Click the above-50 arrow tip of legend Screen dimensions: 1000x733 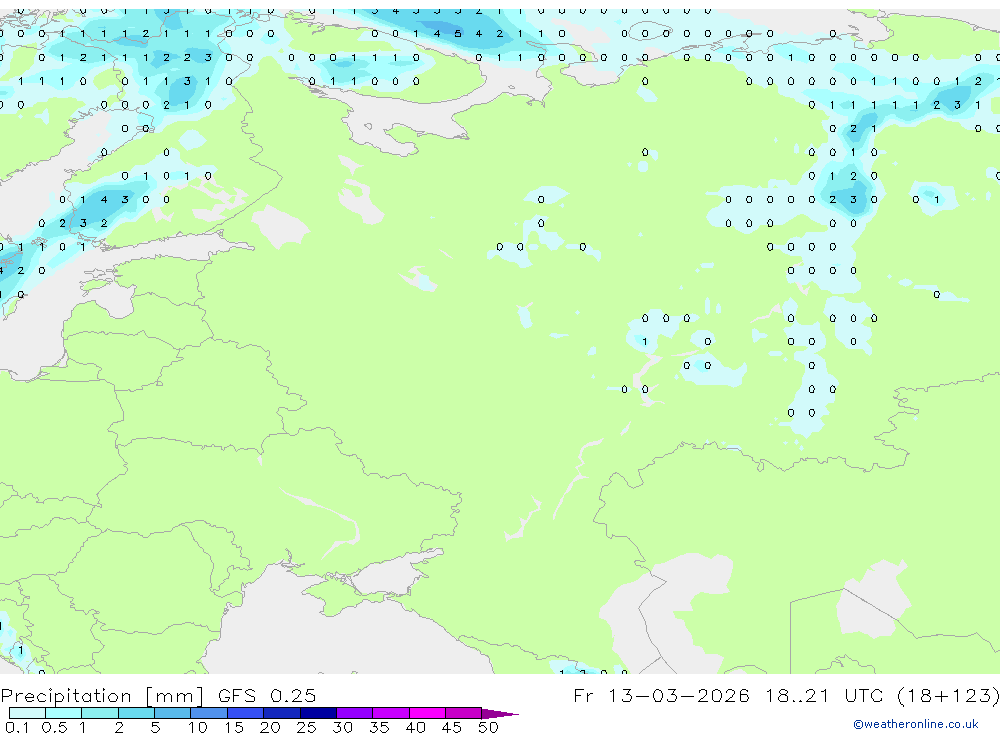499,714
